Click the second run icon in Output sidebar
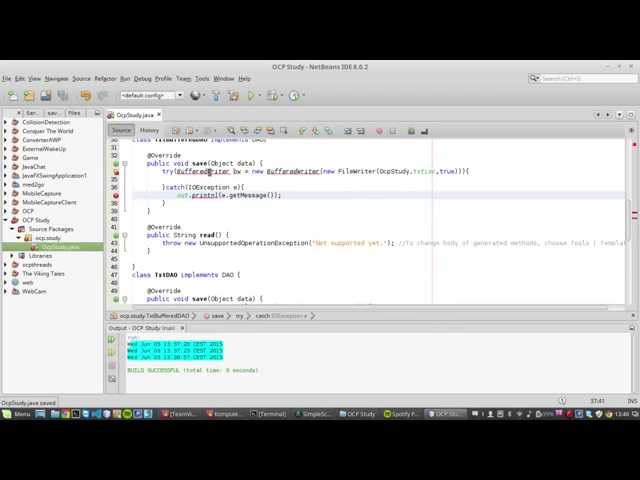Screen dimensions: 640x480 point(111,353)
